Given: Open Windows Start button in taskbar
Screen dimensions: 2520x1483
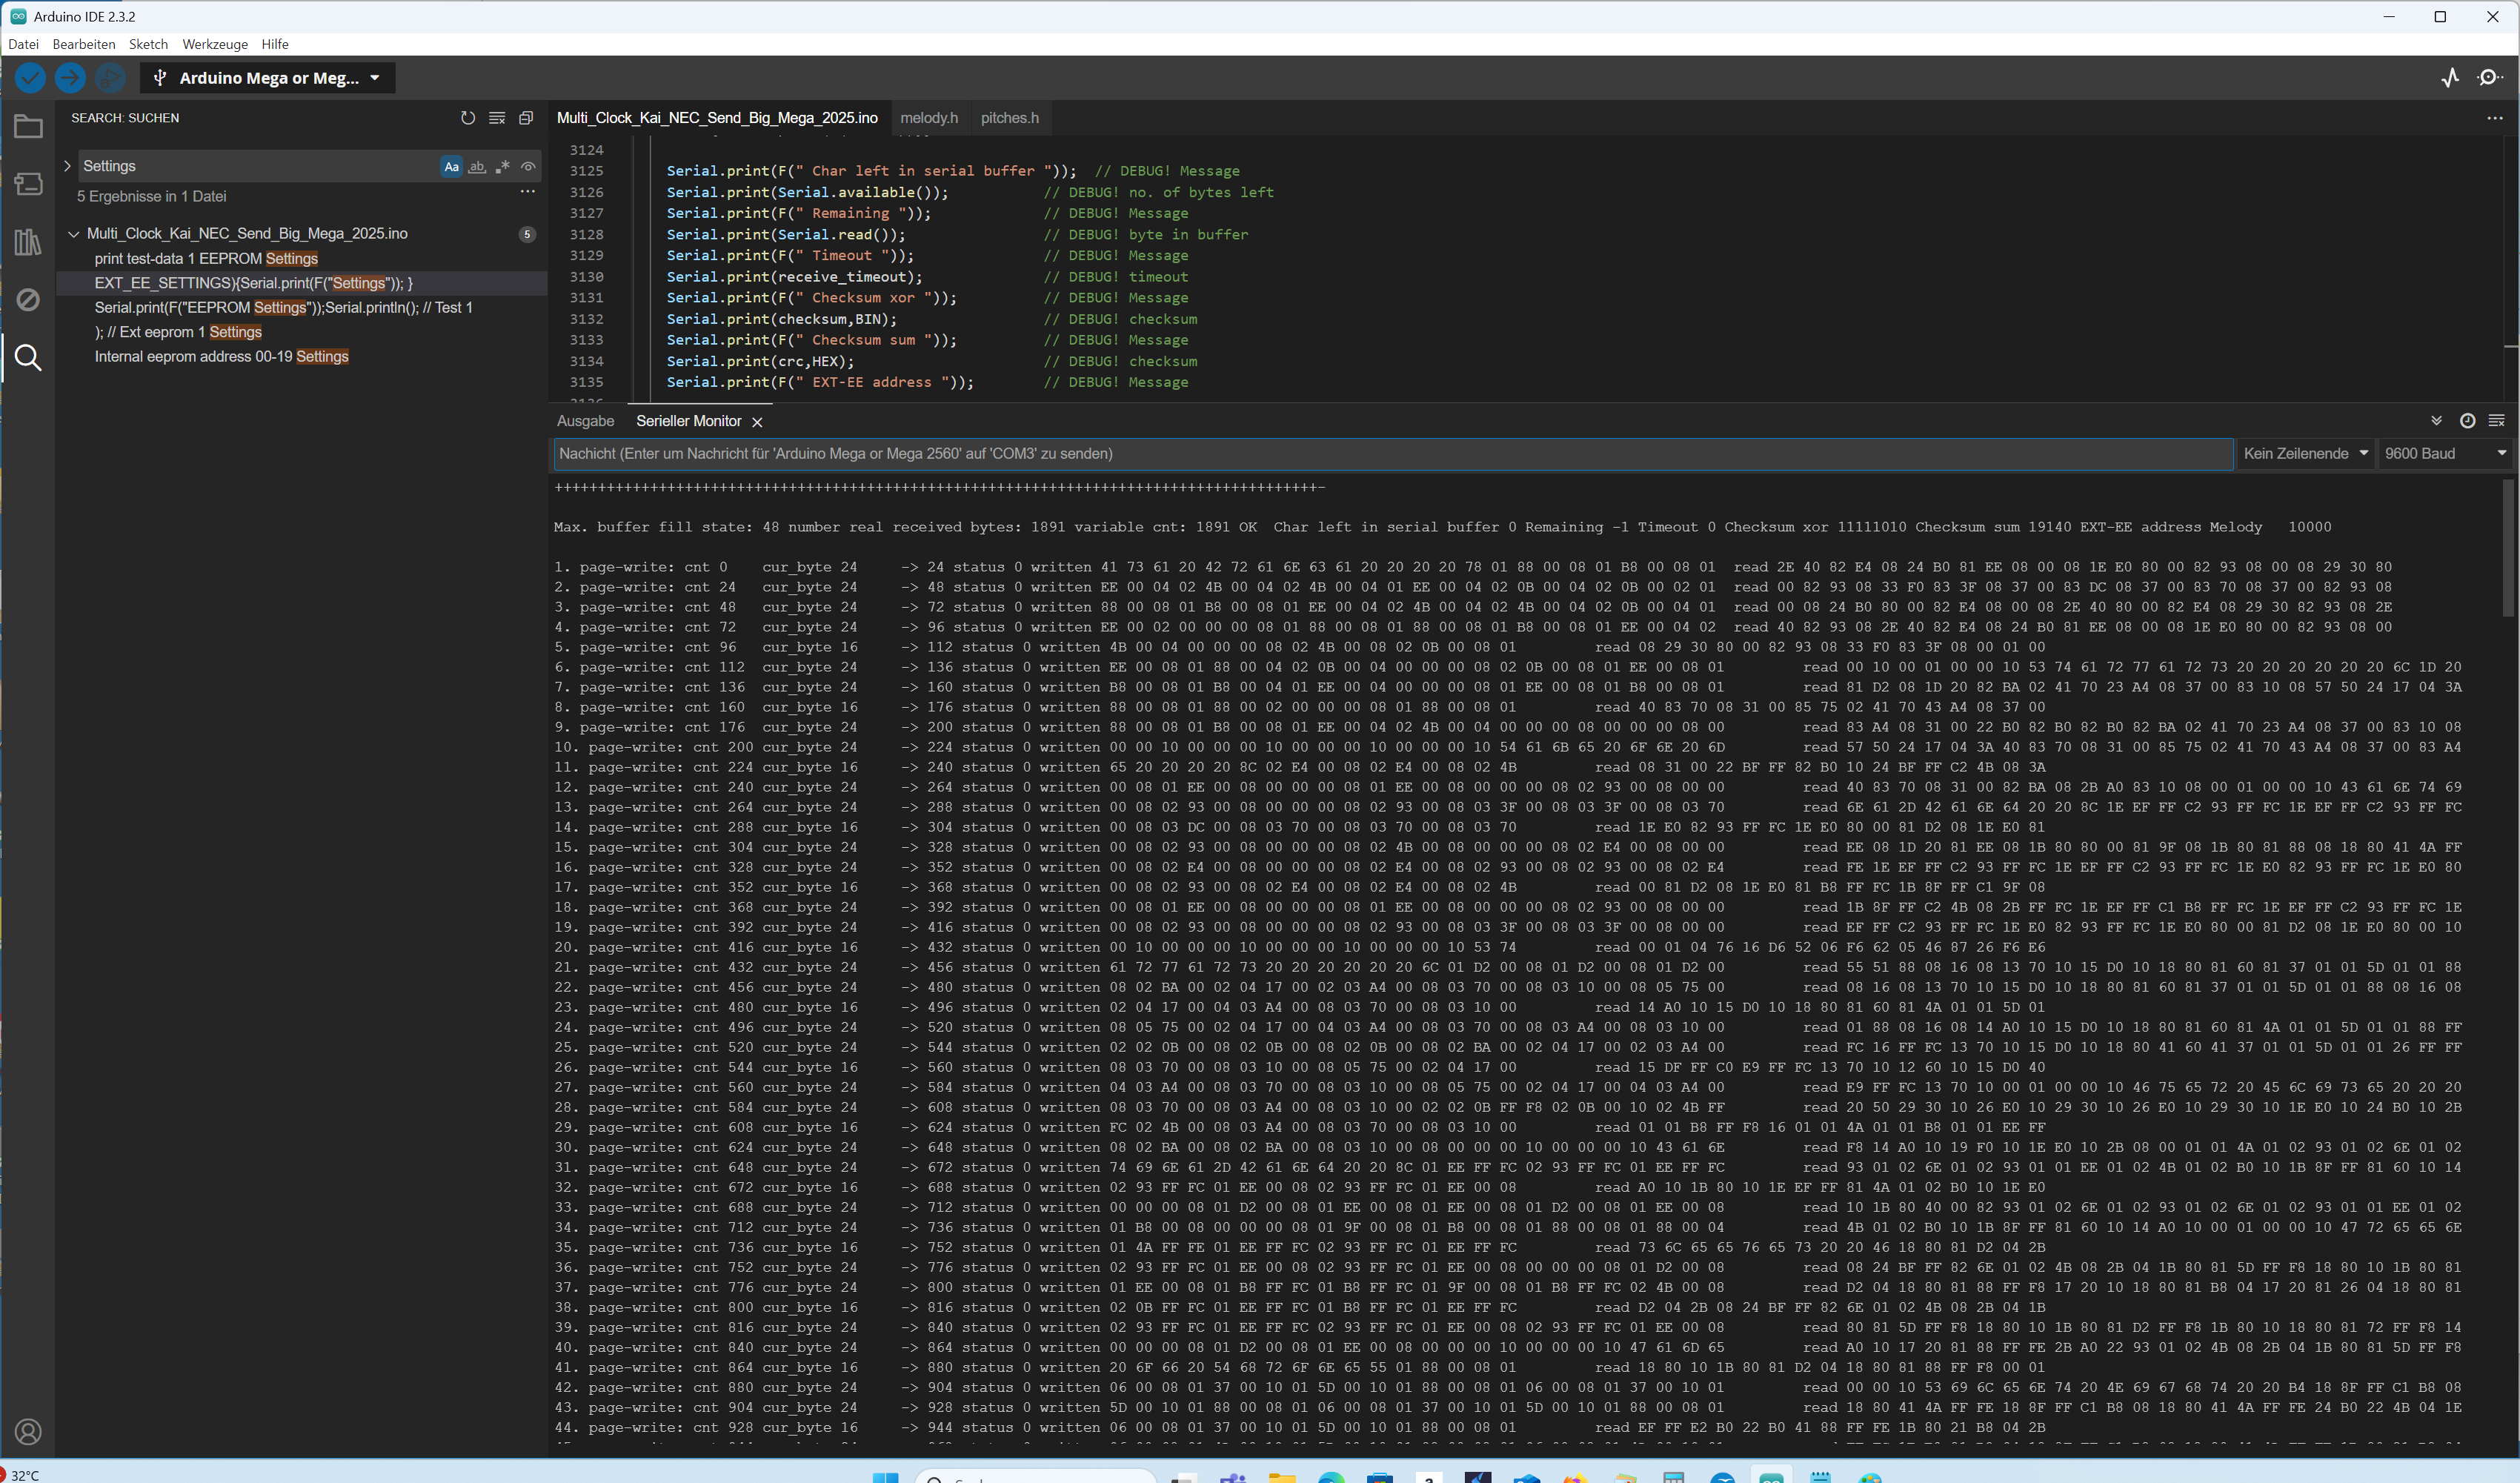Looking at the screenshot, I should (x=885, y=1477).
